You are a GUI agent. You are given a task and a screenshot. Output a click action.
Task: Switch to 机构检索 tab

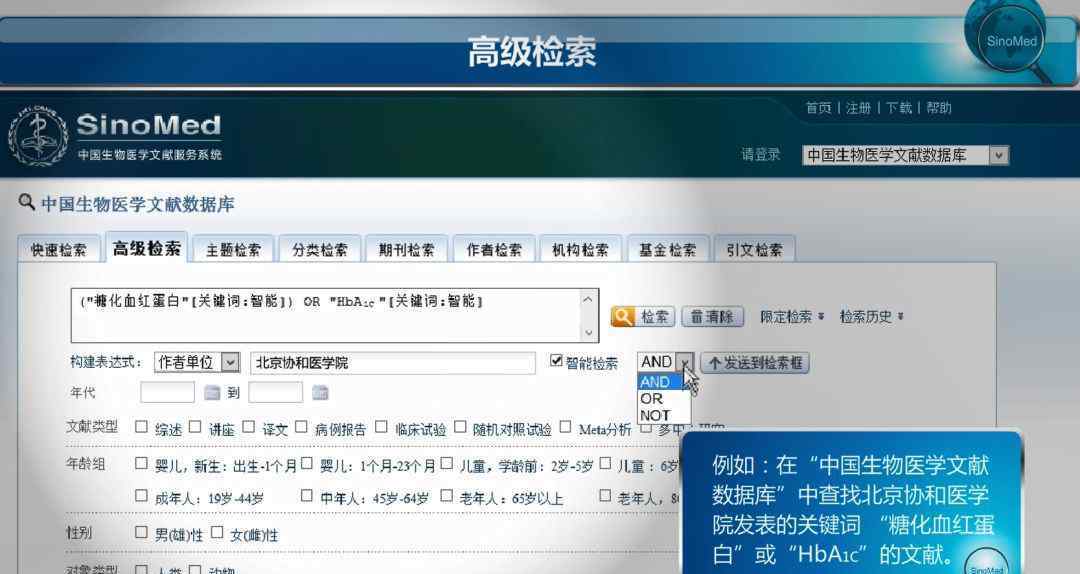(581, 249)
